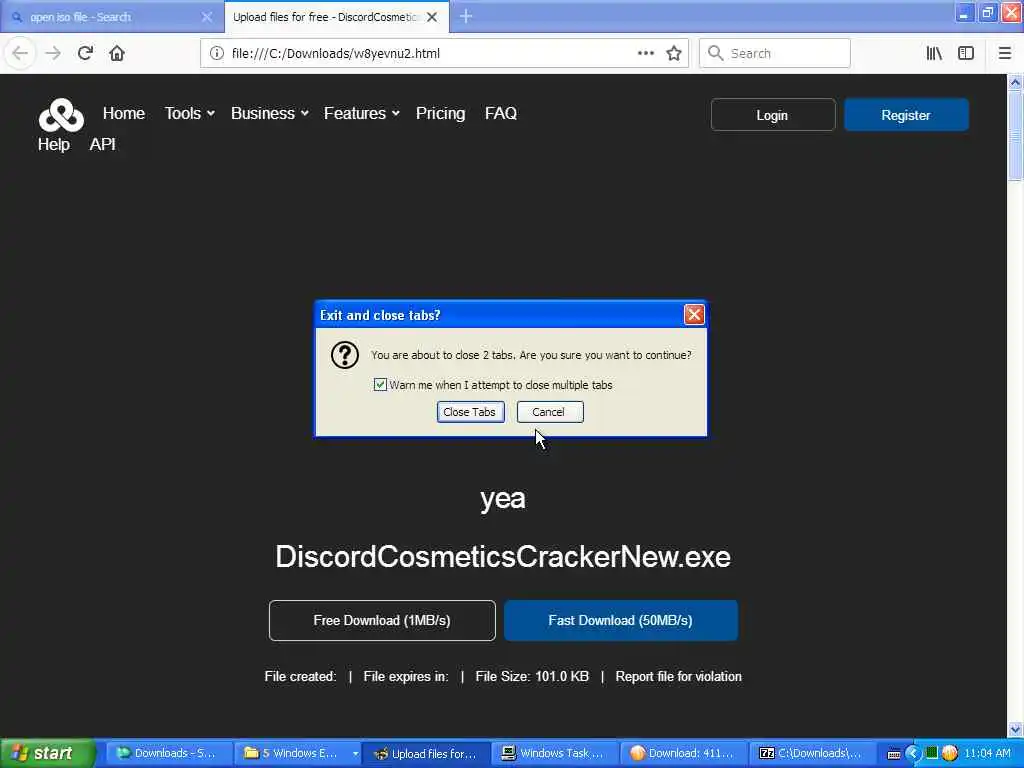The image size is (1024, 768).
Task: Click the Login button
Action: tap(773, 115)
